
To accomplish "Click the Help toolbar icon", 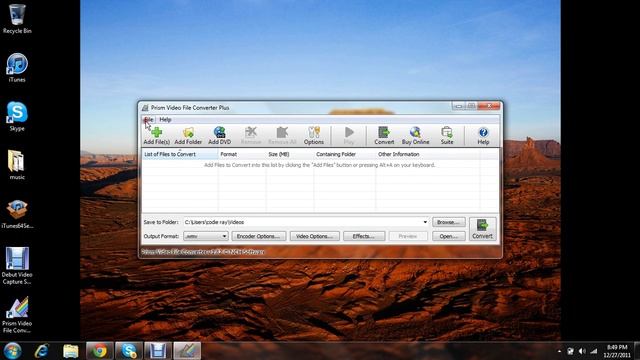I will coord(483,136).
